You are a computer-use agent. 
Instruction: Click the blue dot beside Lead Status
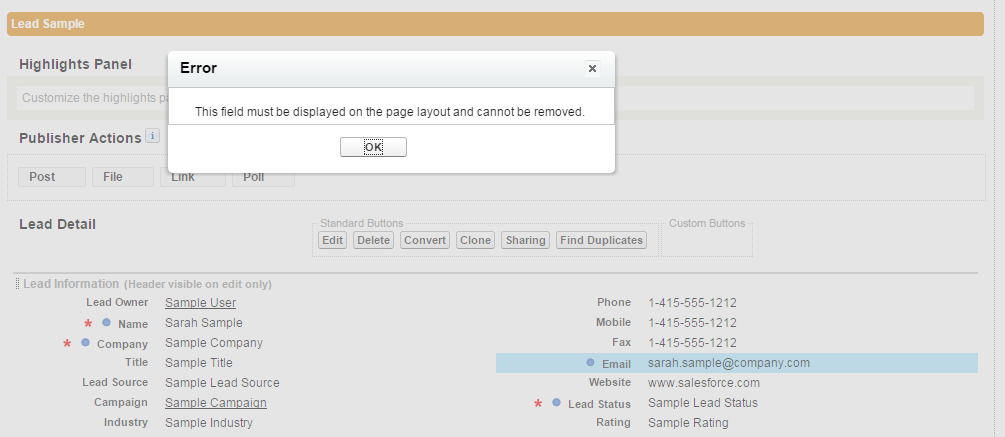click(556, 402)
